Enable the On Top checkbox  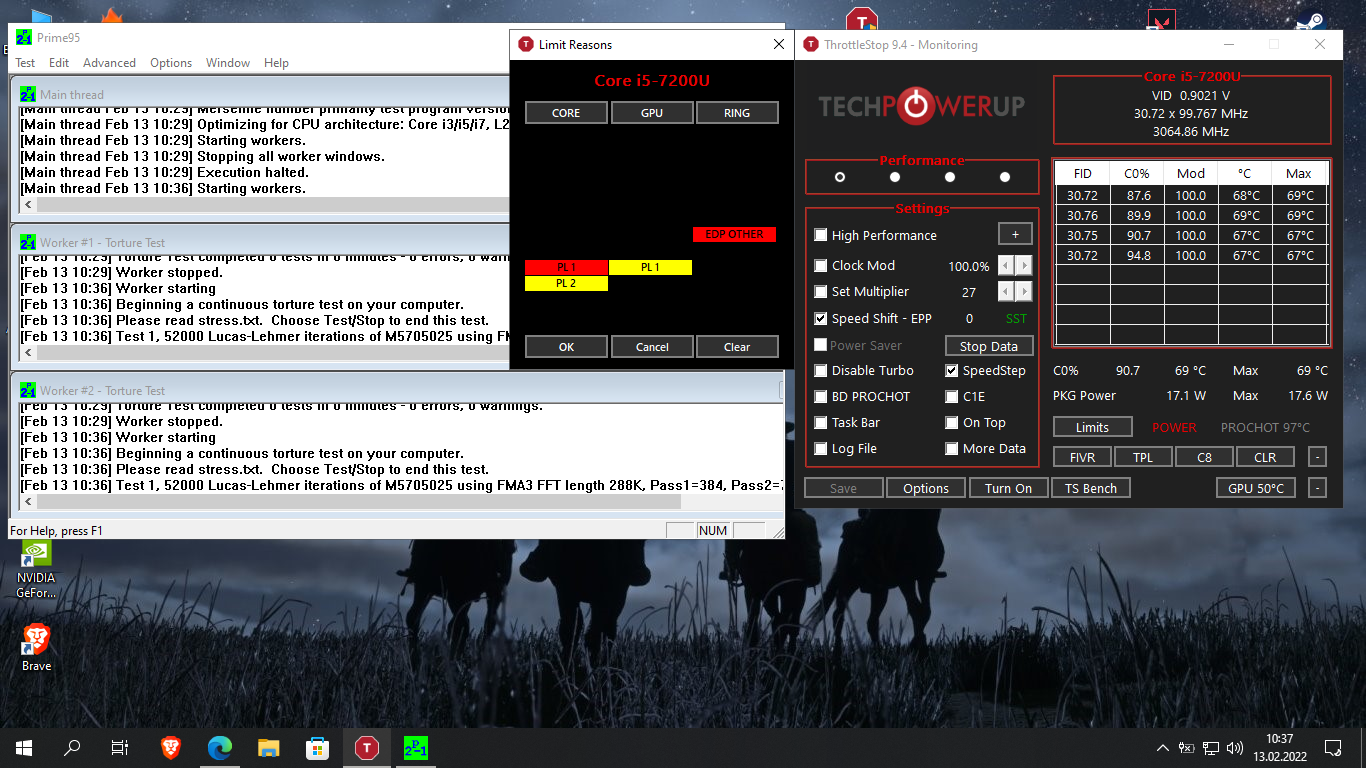(952, 422)
